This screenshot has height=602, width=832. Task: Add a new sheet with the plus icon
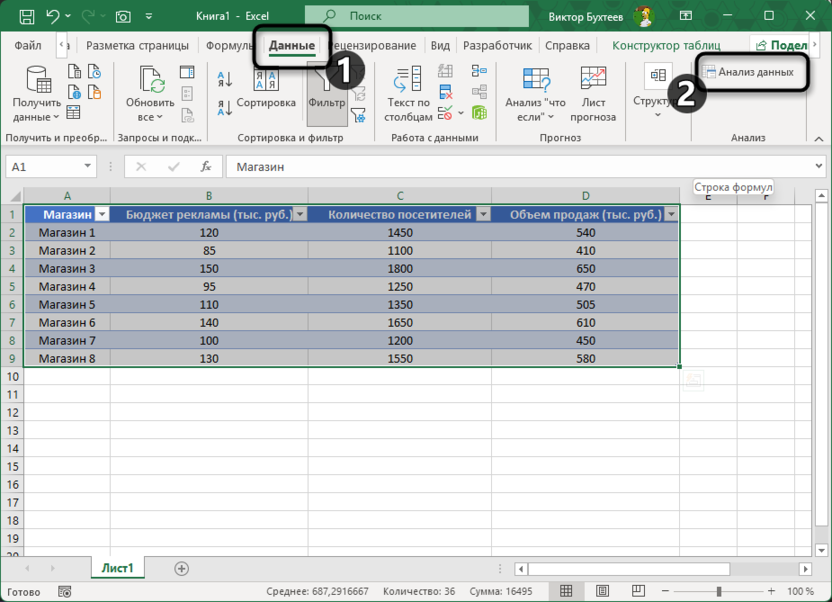point(181,568)
